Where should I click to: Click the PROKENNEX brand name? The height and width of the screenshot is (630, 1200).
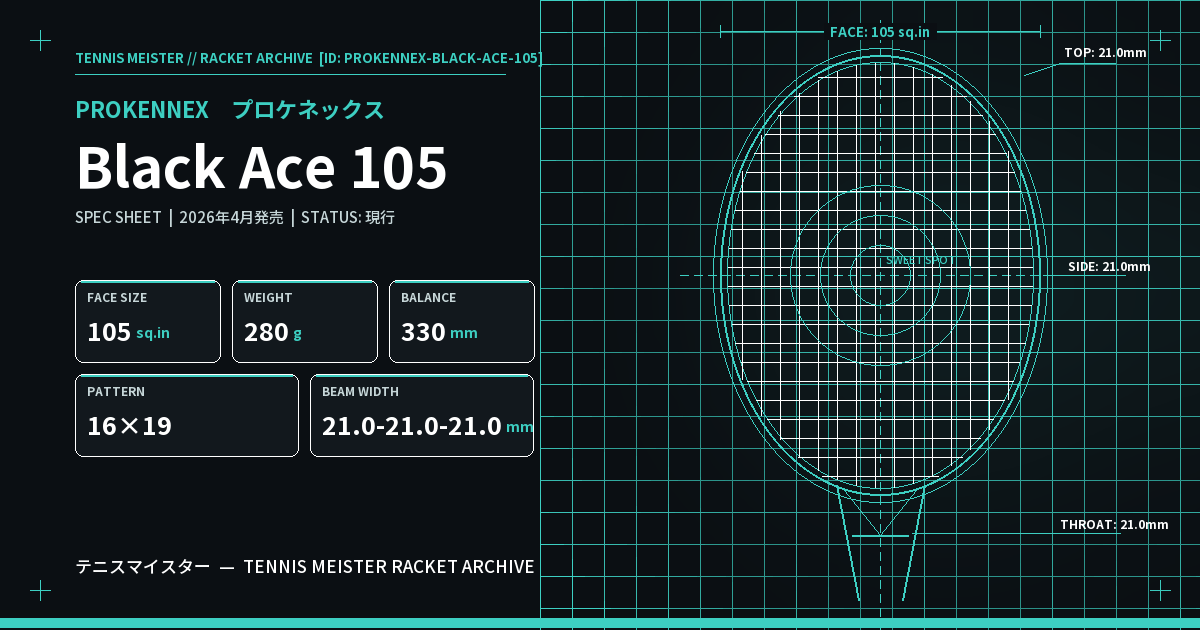142,110
